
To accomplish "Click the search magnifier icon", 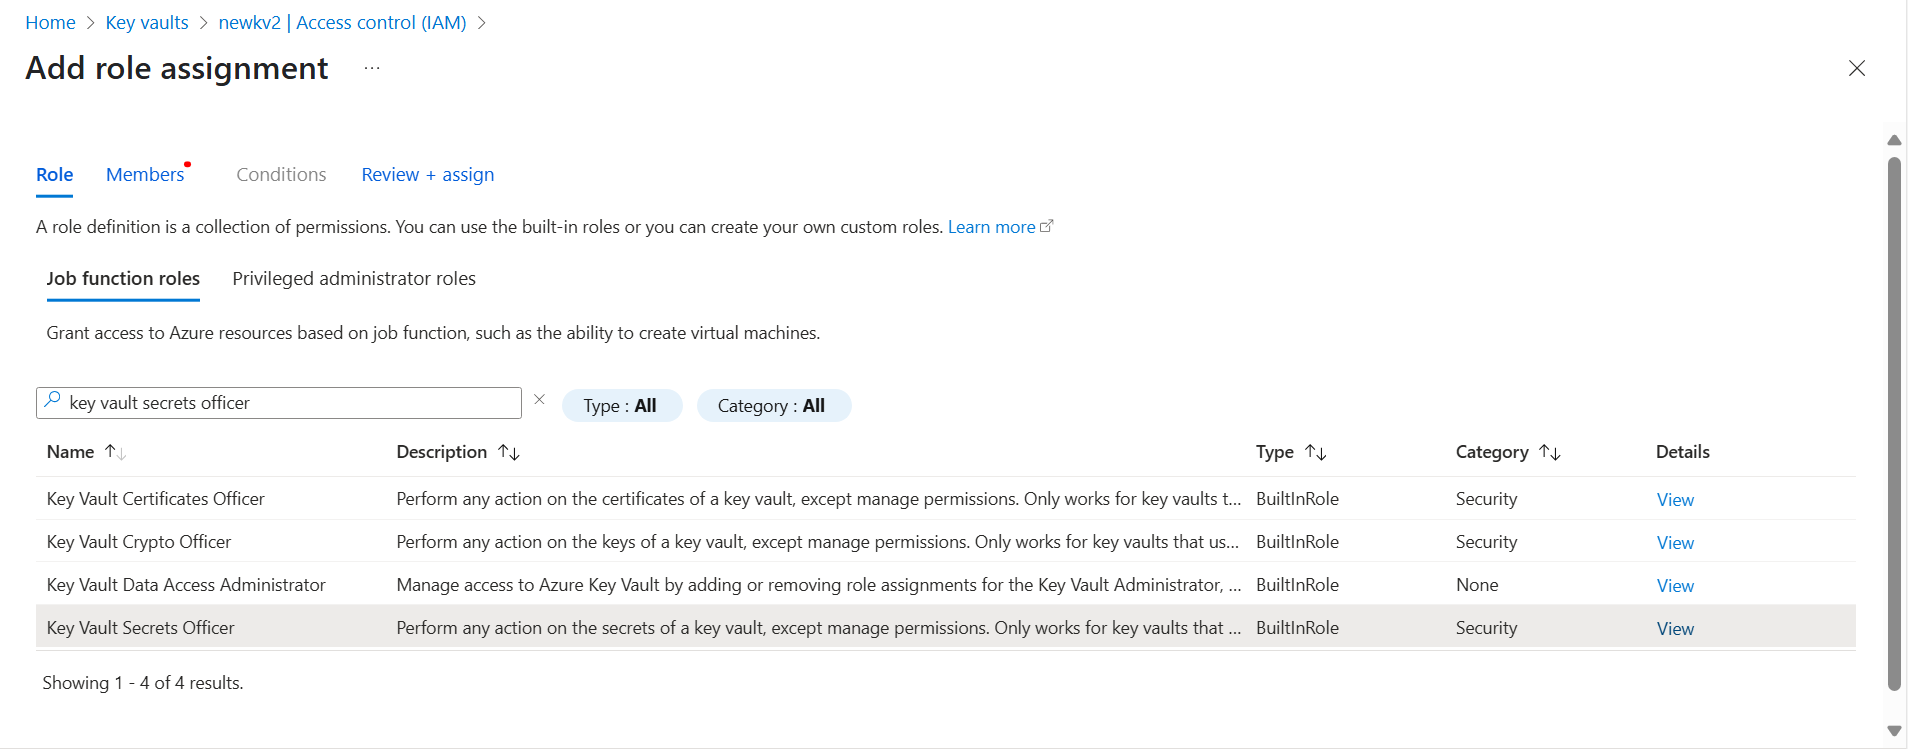I will click(x=53, y=400).
